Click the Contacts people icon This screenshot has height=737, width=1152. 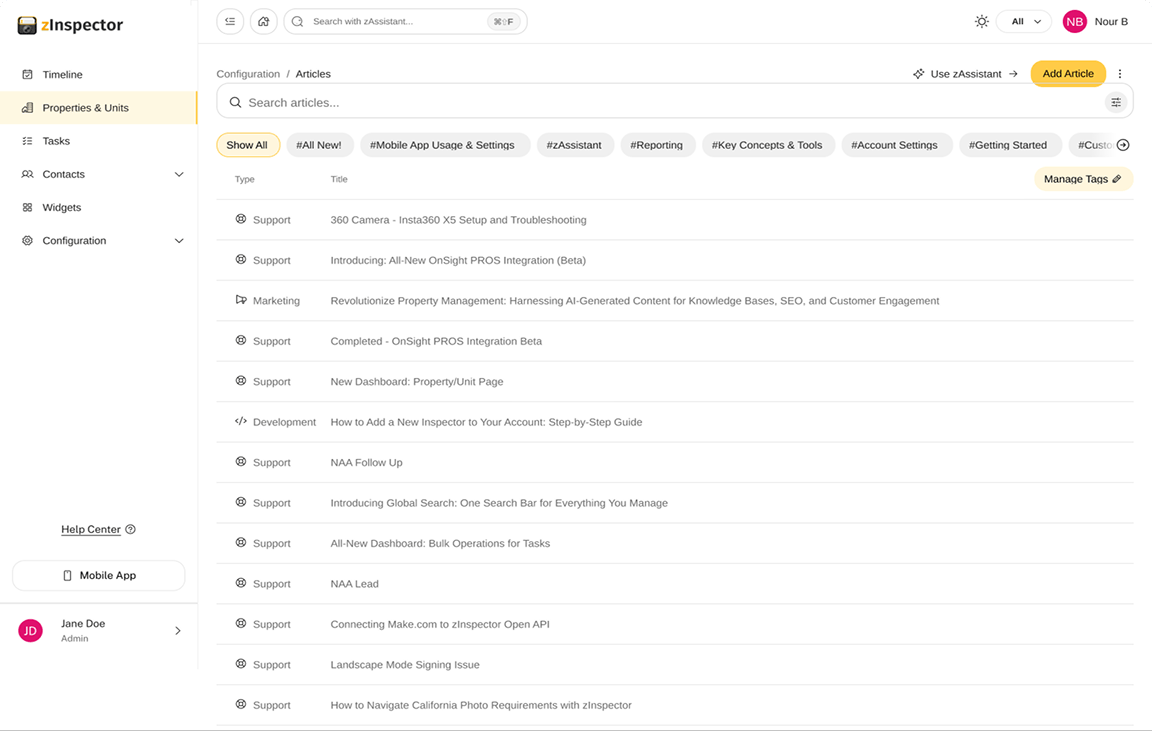(x=27, y=174)
